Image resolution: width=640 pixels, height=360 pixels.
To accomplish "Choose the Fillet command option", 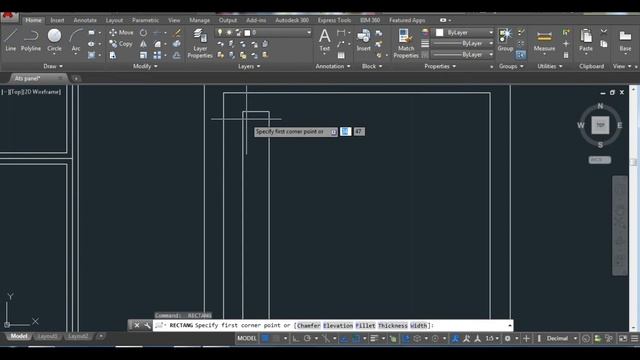I will tap(365, 325).
